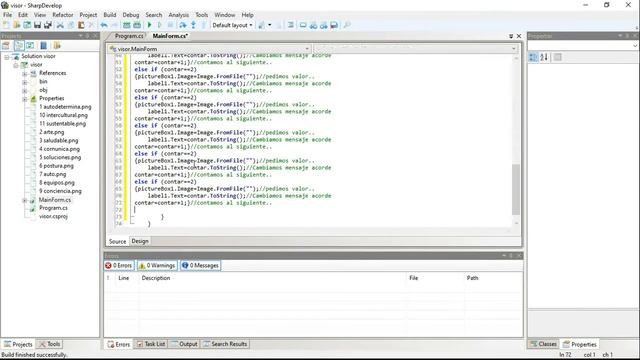Click the Rebuild Solution toolbar icon
The height and width of the screenshot is (360, 640).
click(x=137, y=25)
